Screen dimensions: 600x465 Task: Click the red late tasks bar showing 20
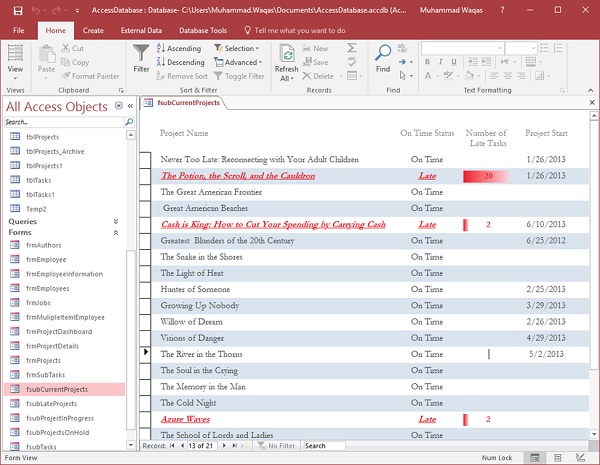[x=485, y=176]
